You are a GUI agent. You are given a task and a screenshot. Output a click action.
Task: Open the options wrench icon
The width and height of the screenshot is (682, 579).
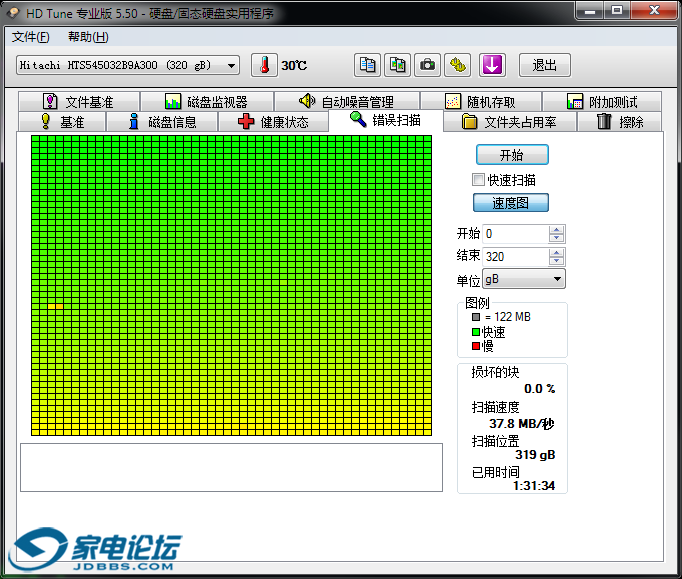[458, 65]
